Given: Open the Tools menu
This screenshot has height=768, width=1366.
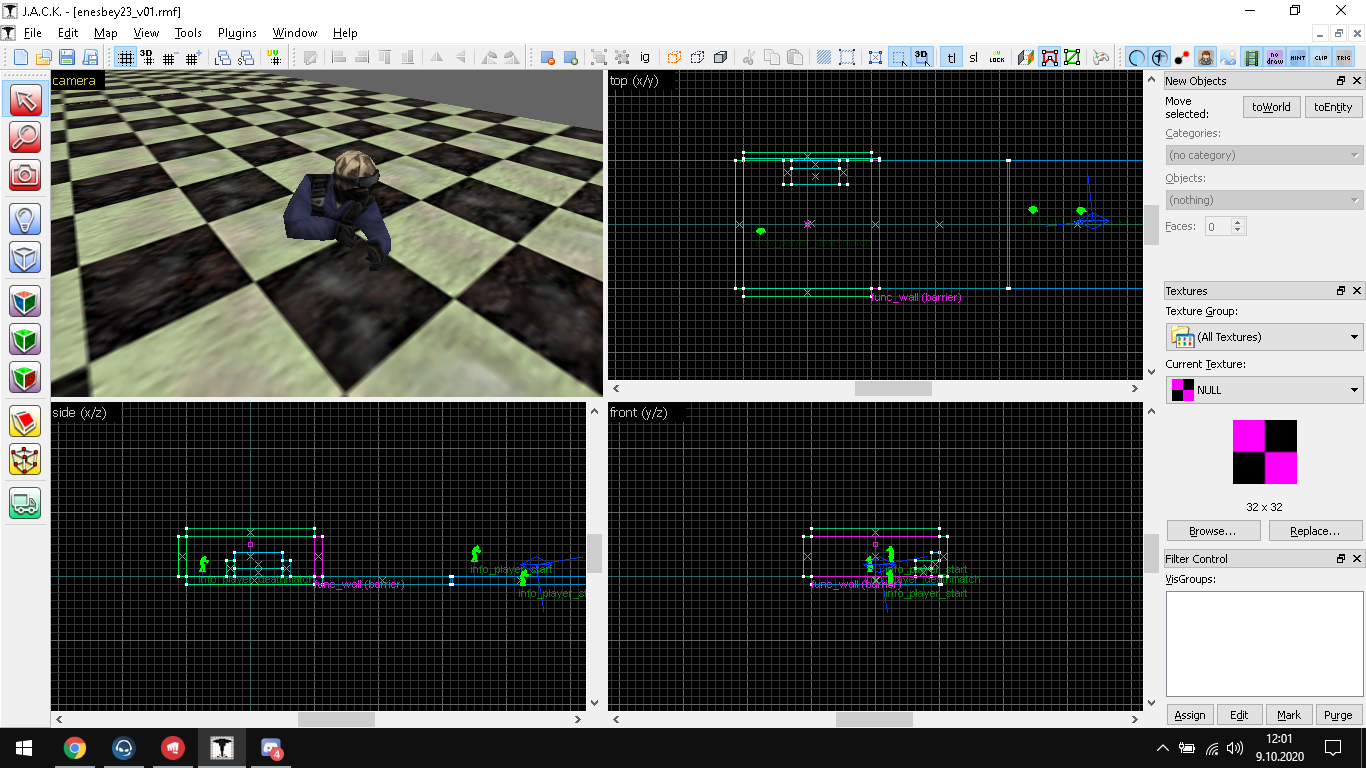Looking at the screenshot, I should (188, 33).
